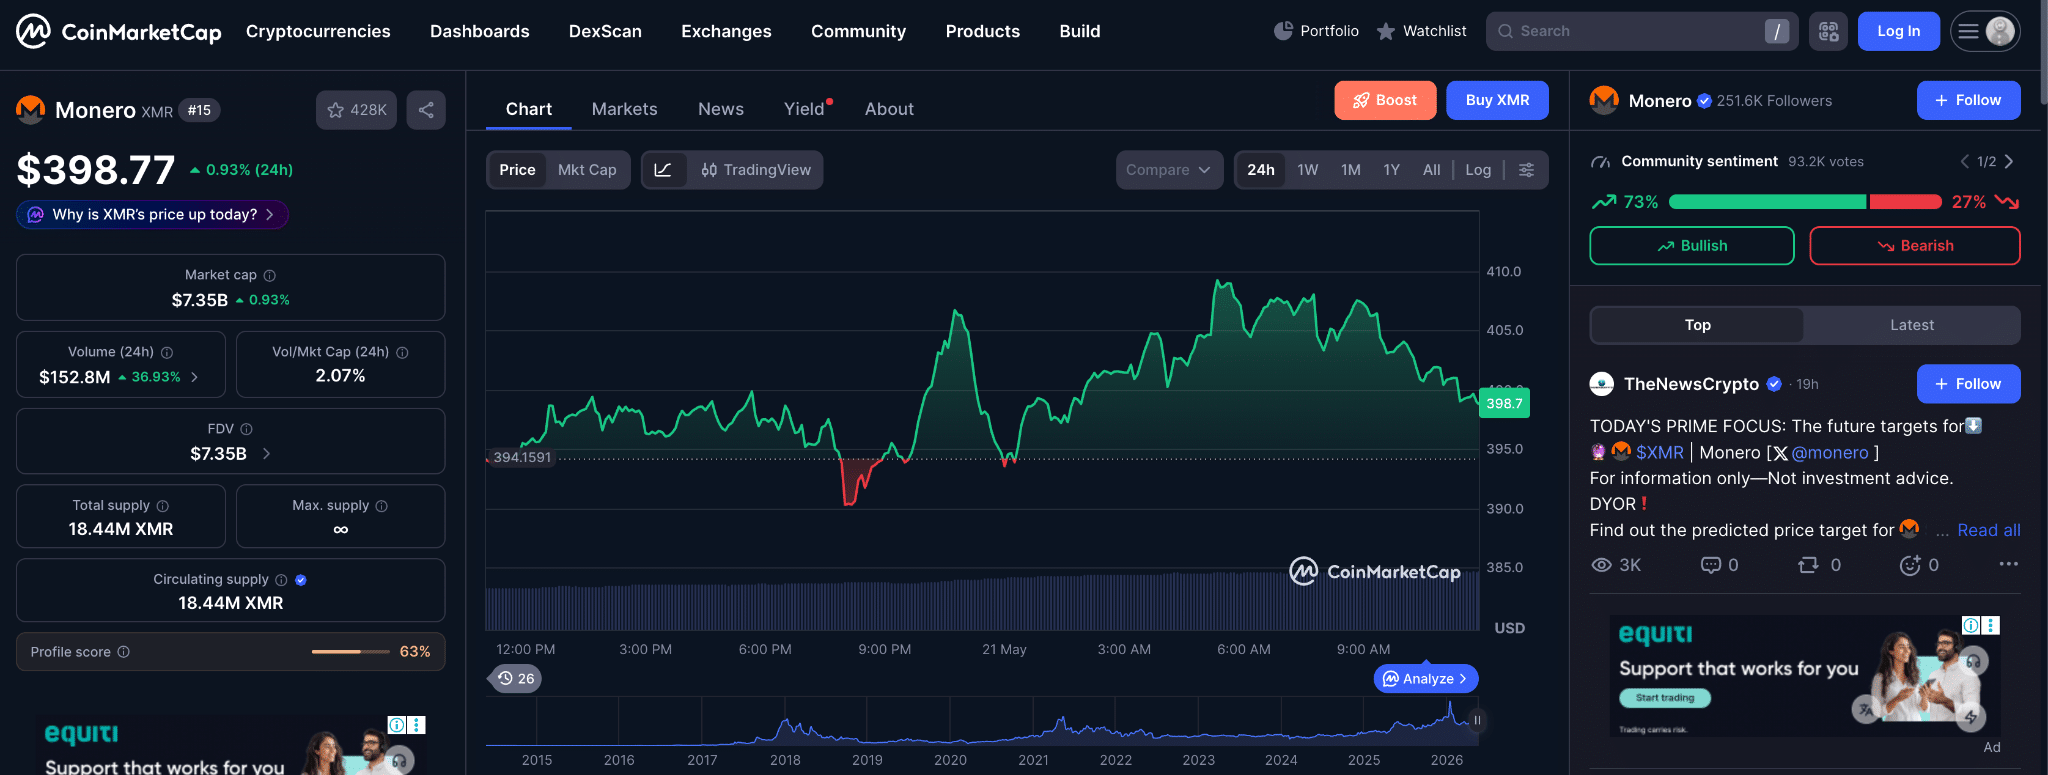Go to next community sentiment page
The width and height of the screenshot is (2048, 775).
pos(2009,161)
